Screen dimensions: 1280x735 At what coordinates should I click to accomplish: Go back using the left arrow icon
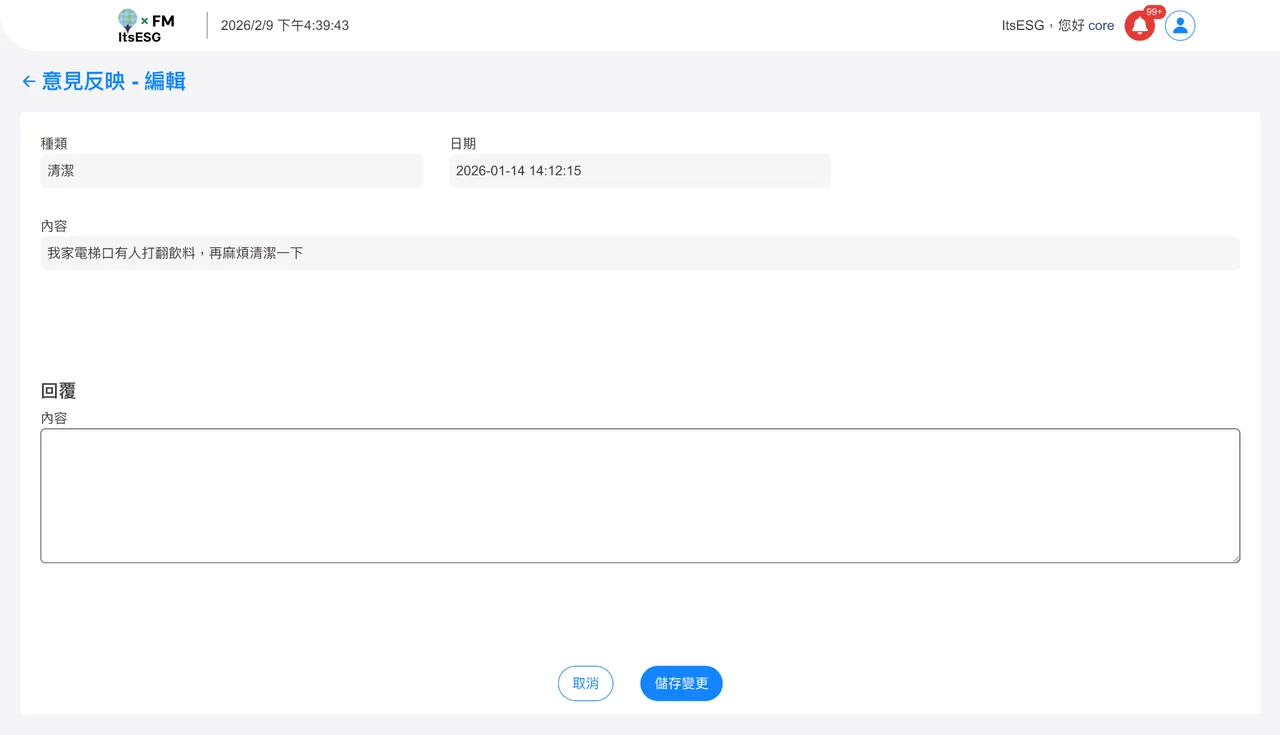pos(29,81)
